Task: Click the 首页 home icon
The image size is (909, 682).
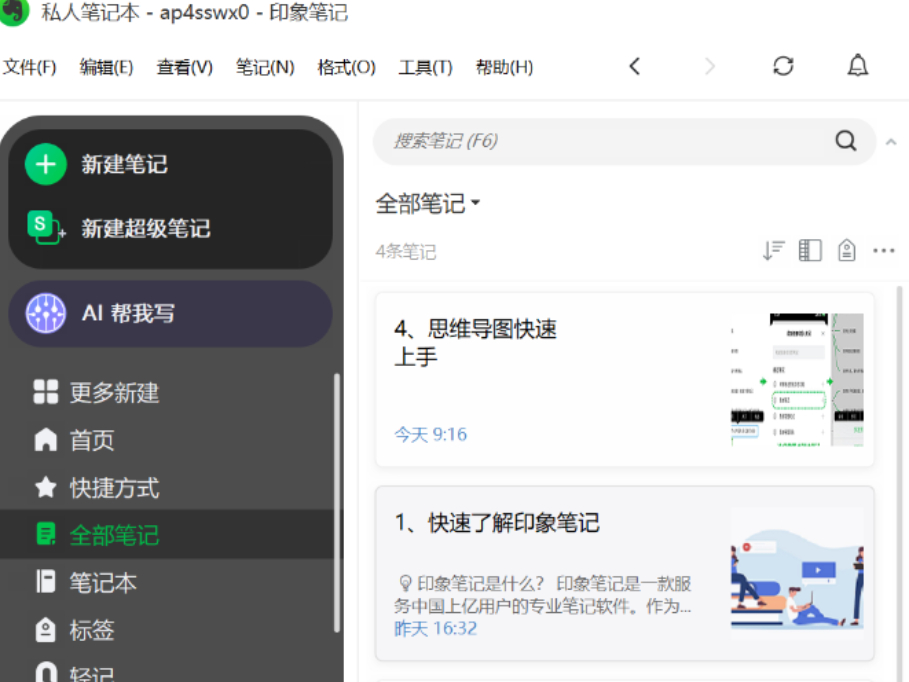Action: coord(46,440)
